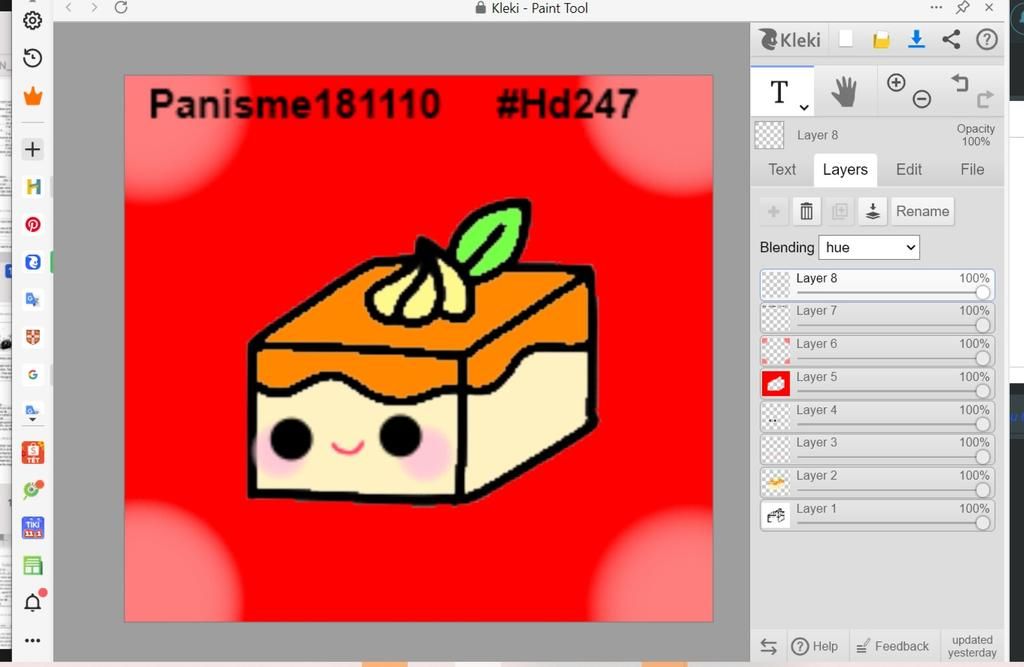1024x667 pixels.
Task: Select Layer 4 in the layers list
Action: [x=877, y=417]
